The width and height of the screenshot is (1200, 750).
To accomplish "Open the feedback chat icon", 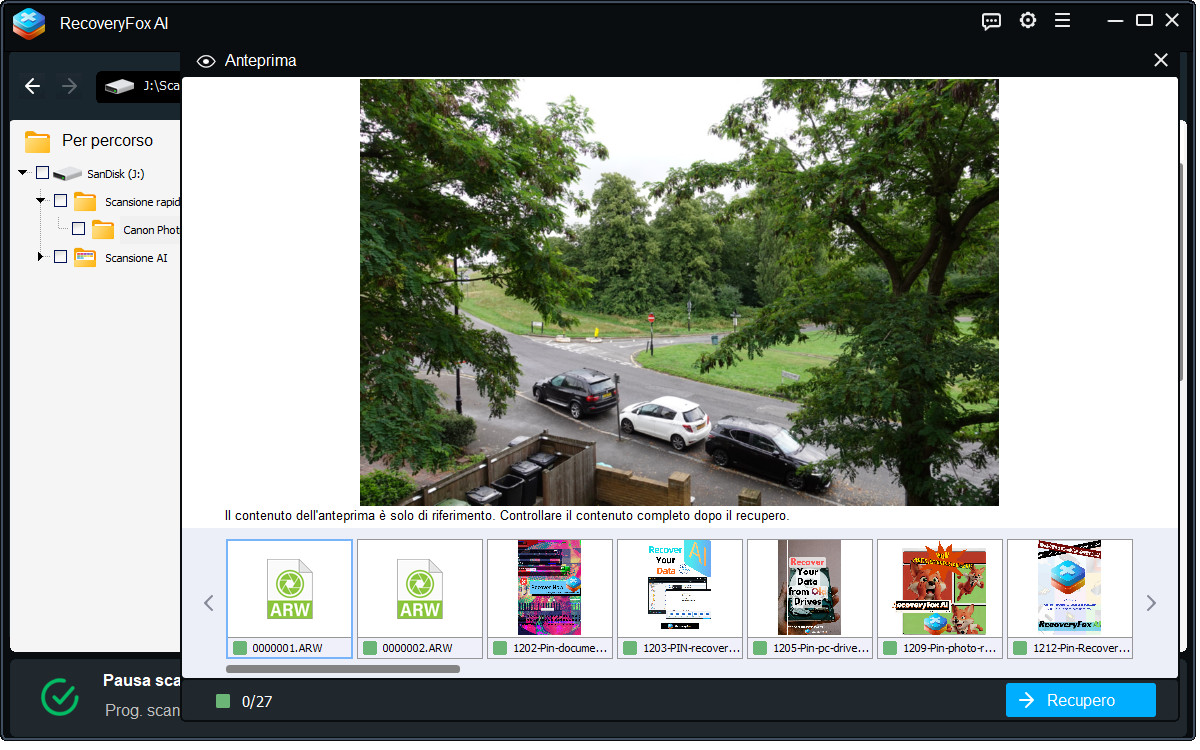I will pos(991,21).
